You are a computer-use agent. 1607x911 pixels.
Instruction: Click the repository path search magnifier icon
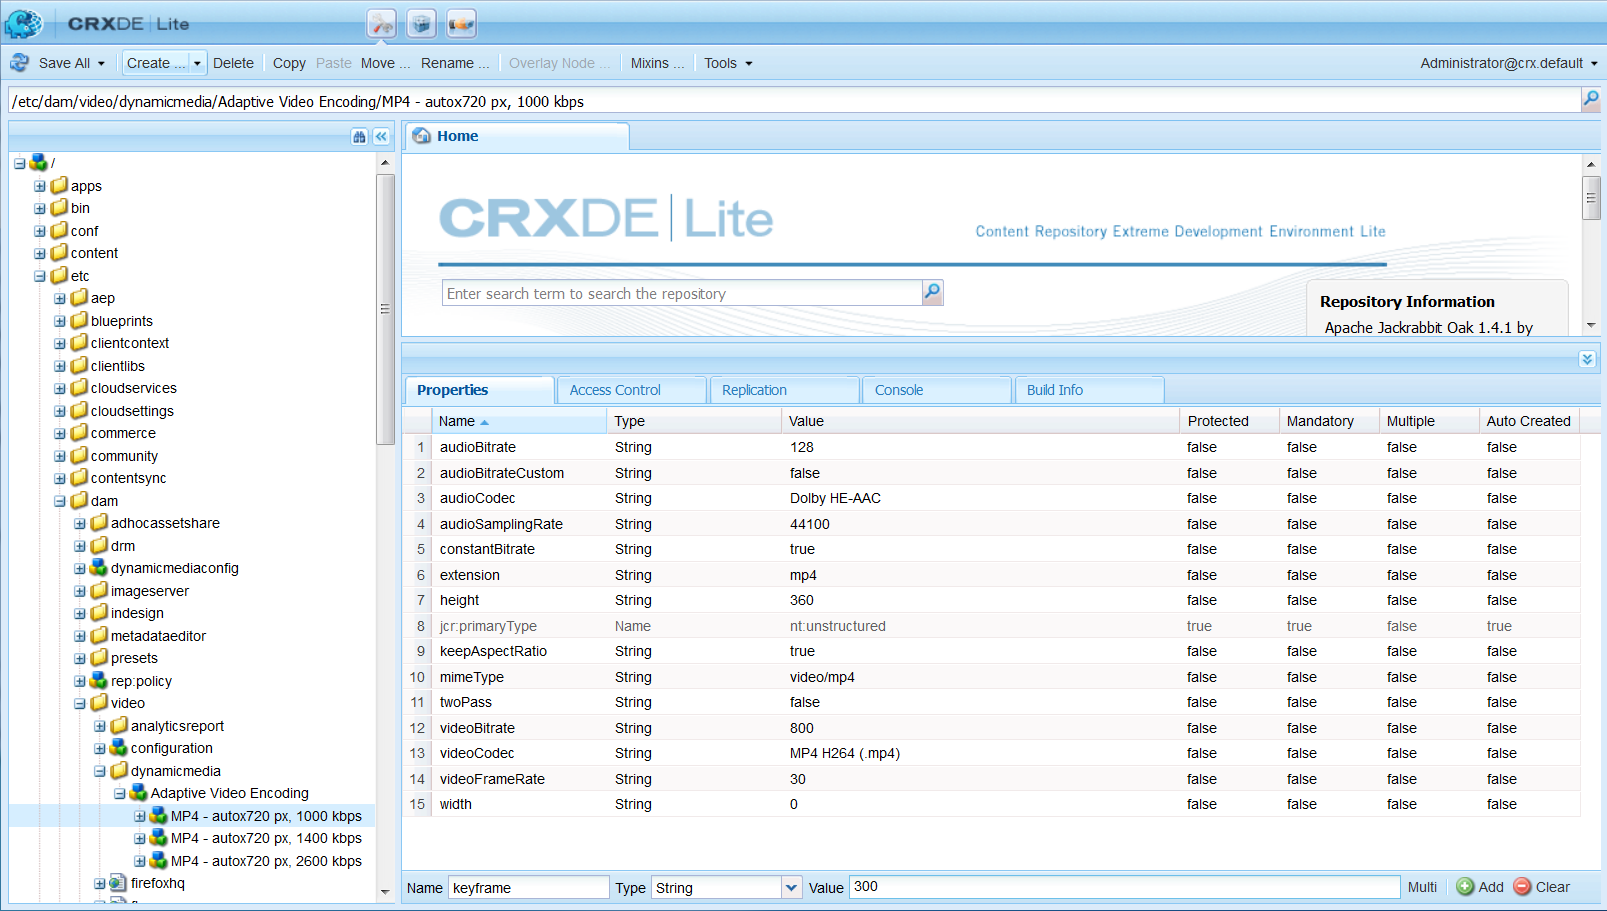[1590, 98]
